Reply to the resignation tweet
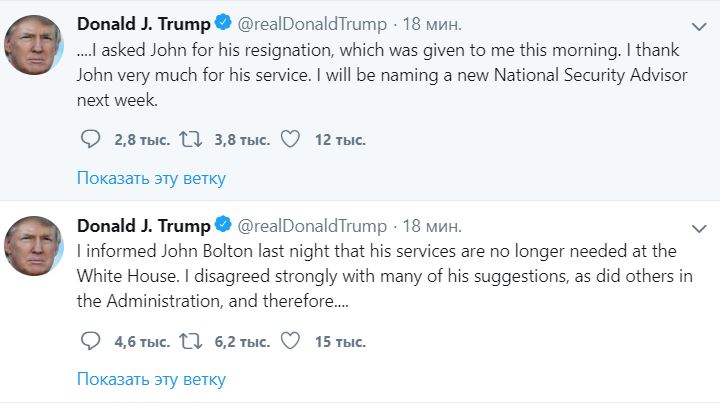 click(x=90, y=140)
